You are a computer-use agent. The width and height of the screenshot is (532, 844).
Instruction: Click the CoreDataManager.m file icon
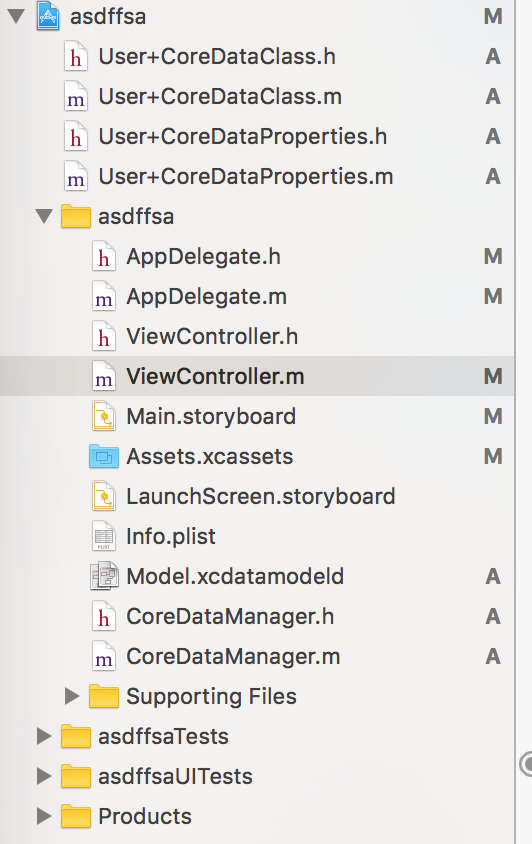(x=104, y=656)
